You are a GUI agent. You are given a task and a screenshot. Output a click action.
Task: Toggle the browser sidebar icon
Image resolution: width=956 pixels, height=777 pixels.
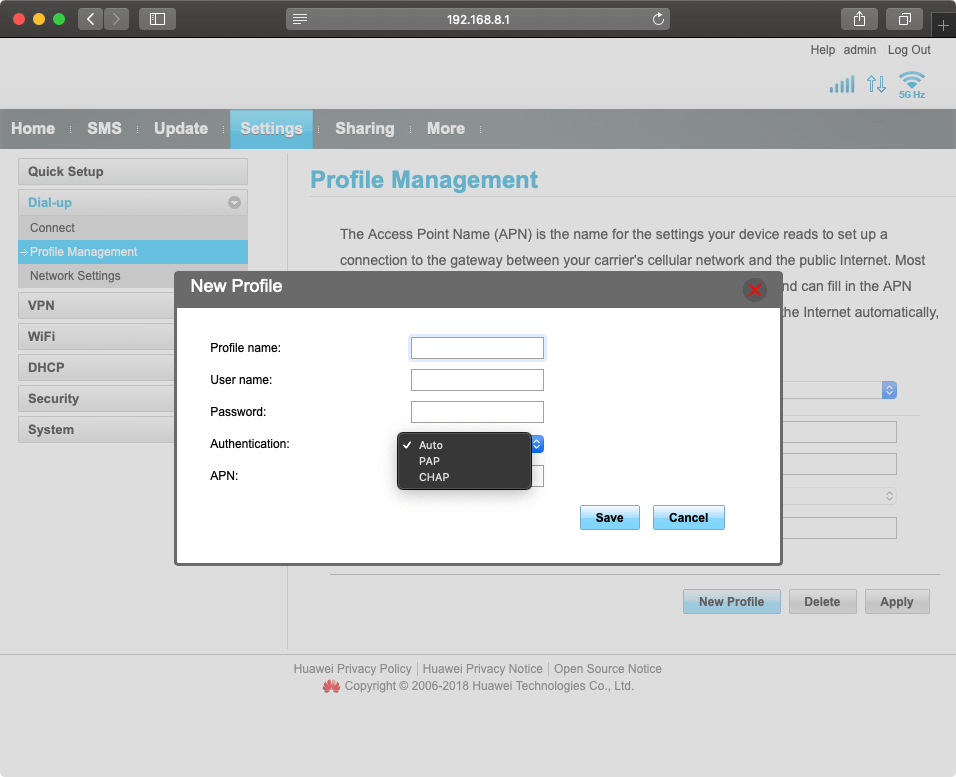[x=157, y=18]
